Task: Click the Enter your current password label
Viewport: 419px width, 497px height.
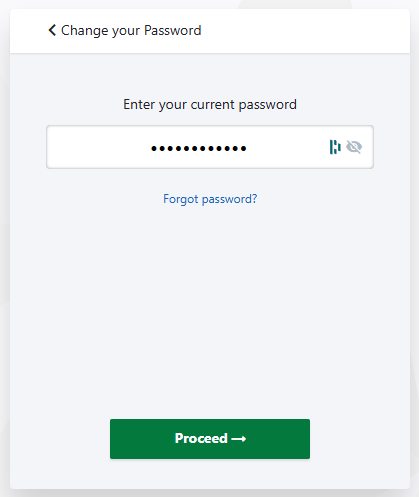Action: coord(210,105)
